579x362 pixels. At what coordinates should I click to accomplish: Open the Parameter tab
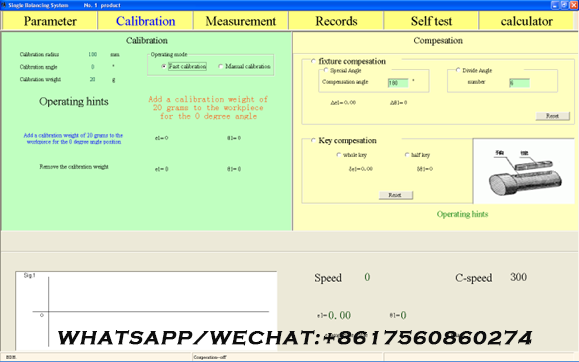pos(50,21)
